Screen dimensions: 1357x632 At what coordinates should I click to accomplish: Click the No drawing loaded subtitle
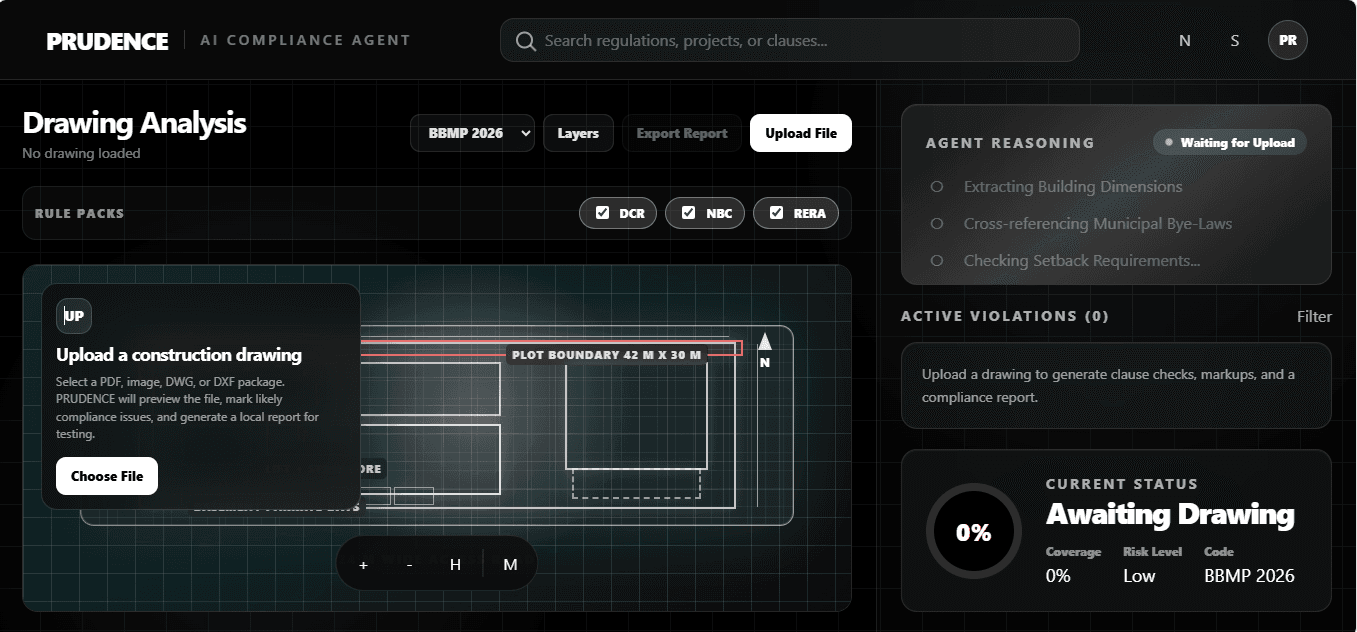[x=81, y=153]
